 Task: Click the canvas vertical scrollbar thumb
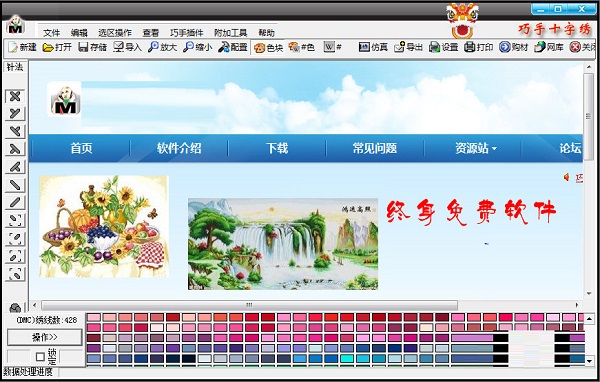[x=588, y=117]
